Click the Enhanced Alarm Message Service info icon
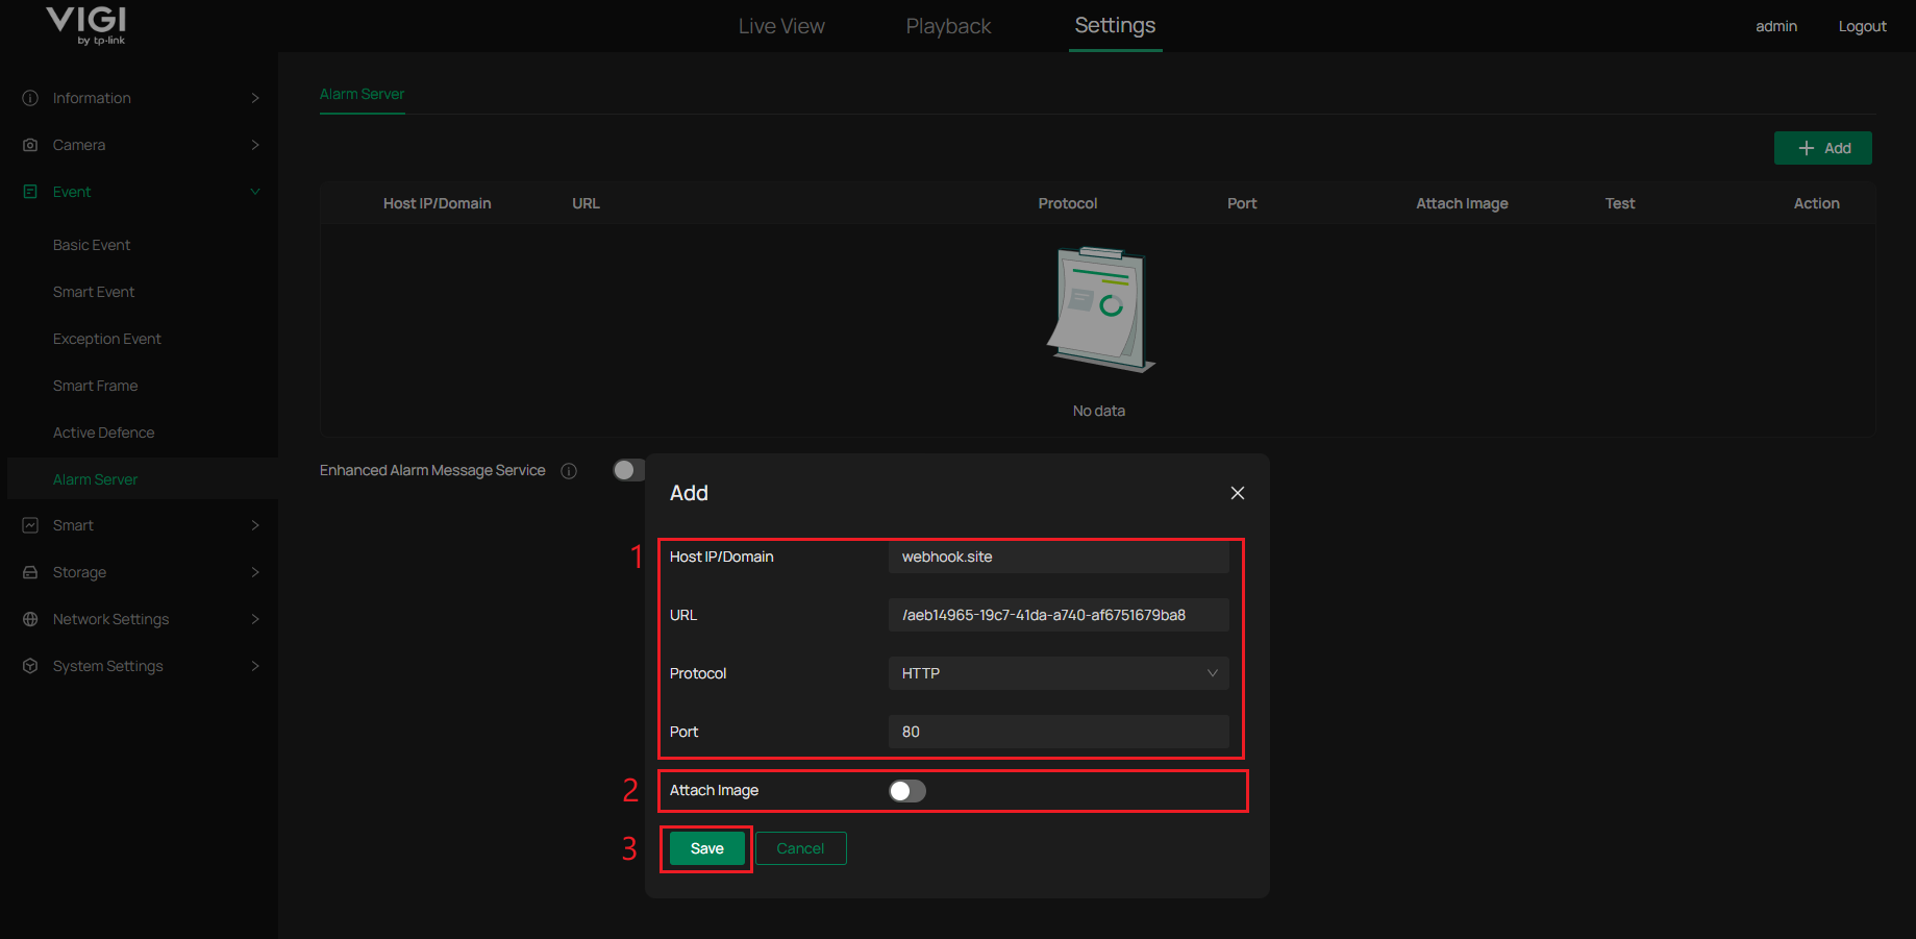 coord(569,471)
